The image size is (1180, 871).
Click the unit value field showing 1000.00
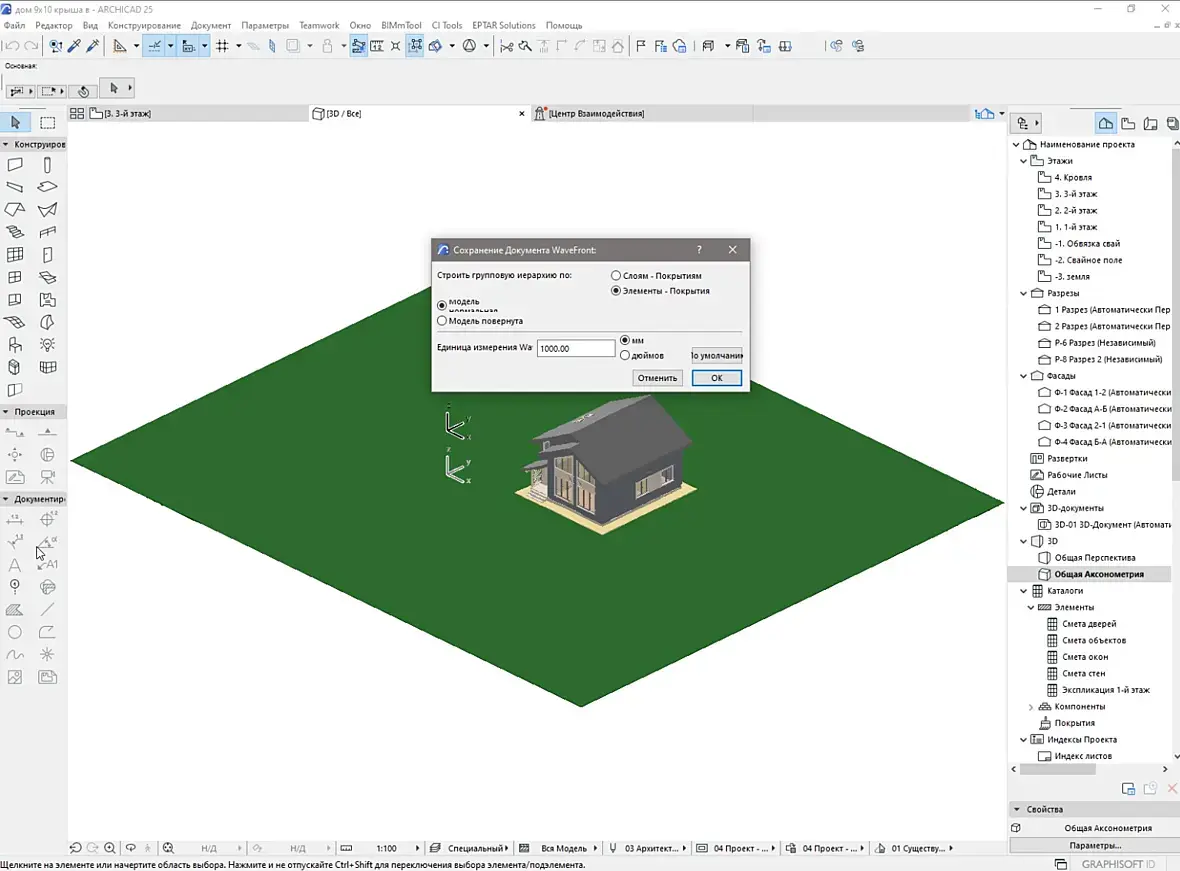pyautogui.click(x=576, y=349)
